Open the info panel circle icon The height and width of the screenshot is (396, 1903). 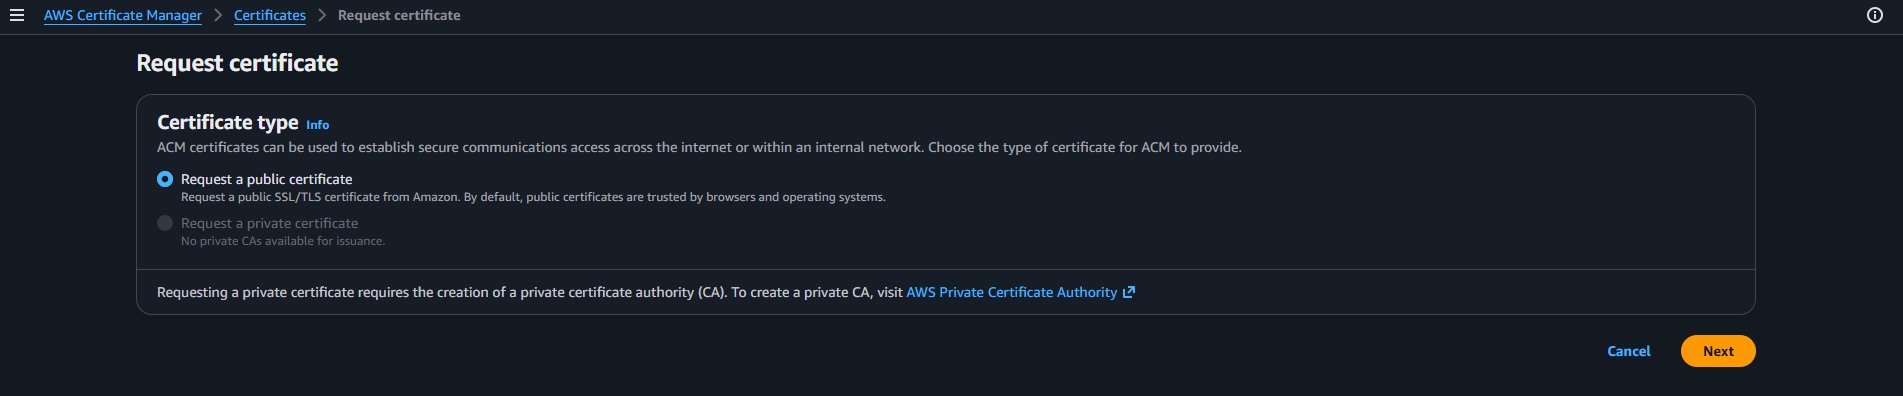pyautogui.click(x=1875, y=15)
